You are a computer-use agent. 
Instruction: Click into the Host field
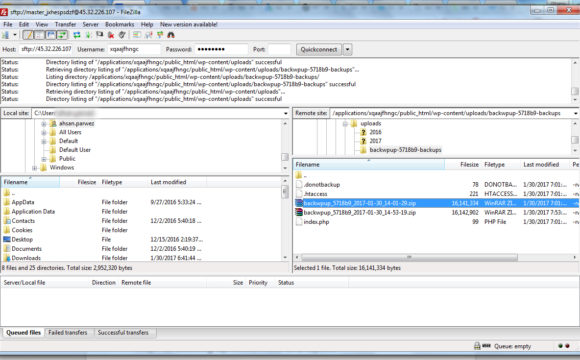click(x=46, y=49)
